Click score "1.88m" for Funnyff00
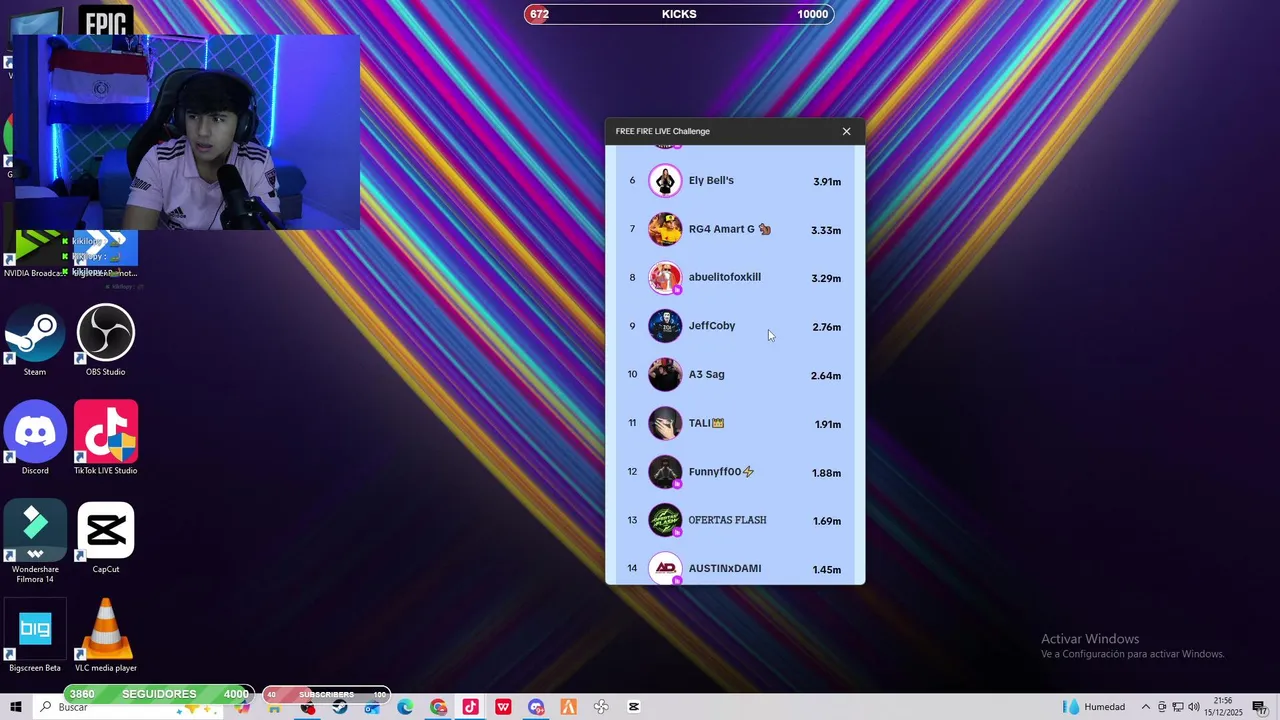Viewport: 1280px width, 720px height. pos(827,473)
